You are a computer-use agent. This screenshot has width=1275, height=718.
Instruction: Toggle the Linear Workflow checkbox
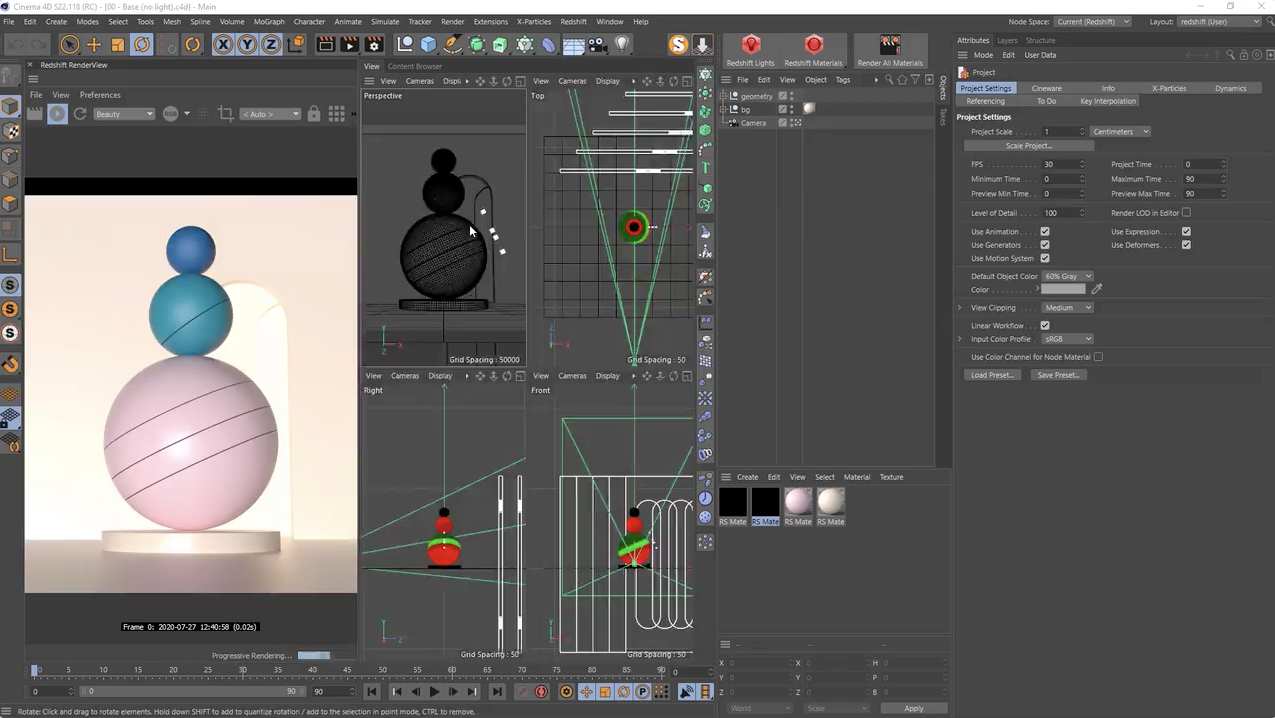coord(1045,325)
